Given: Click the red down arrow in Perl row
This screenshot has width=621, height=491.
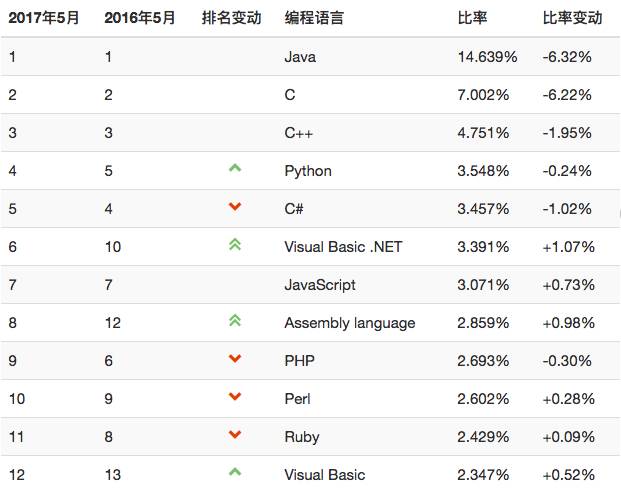Looking at the screenshot, I should [x=235, y=397].
